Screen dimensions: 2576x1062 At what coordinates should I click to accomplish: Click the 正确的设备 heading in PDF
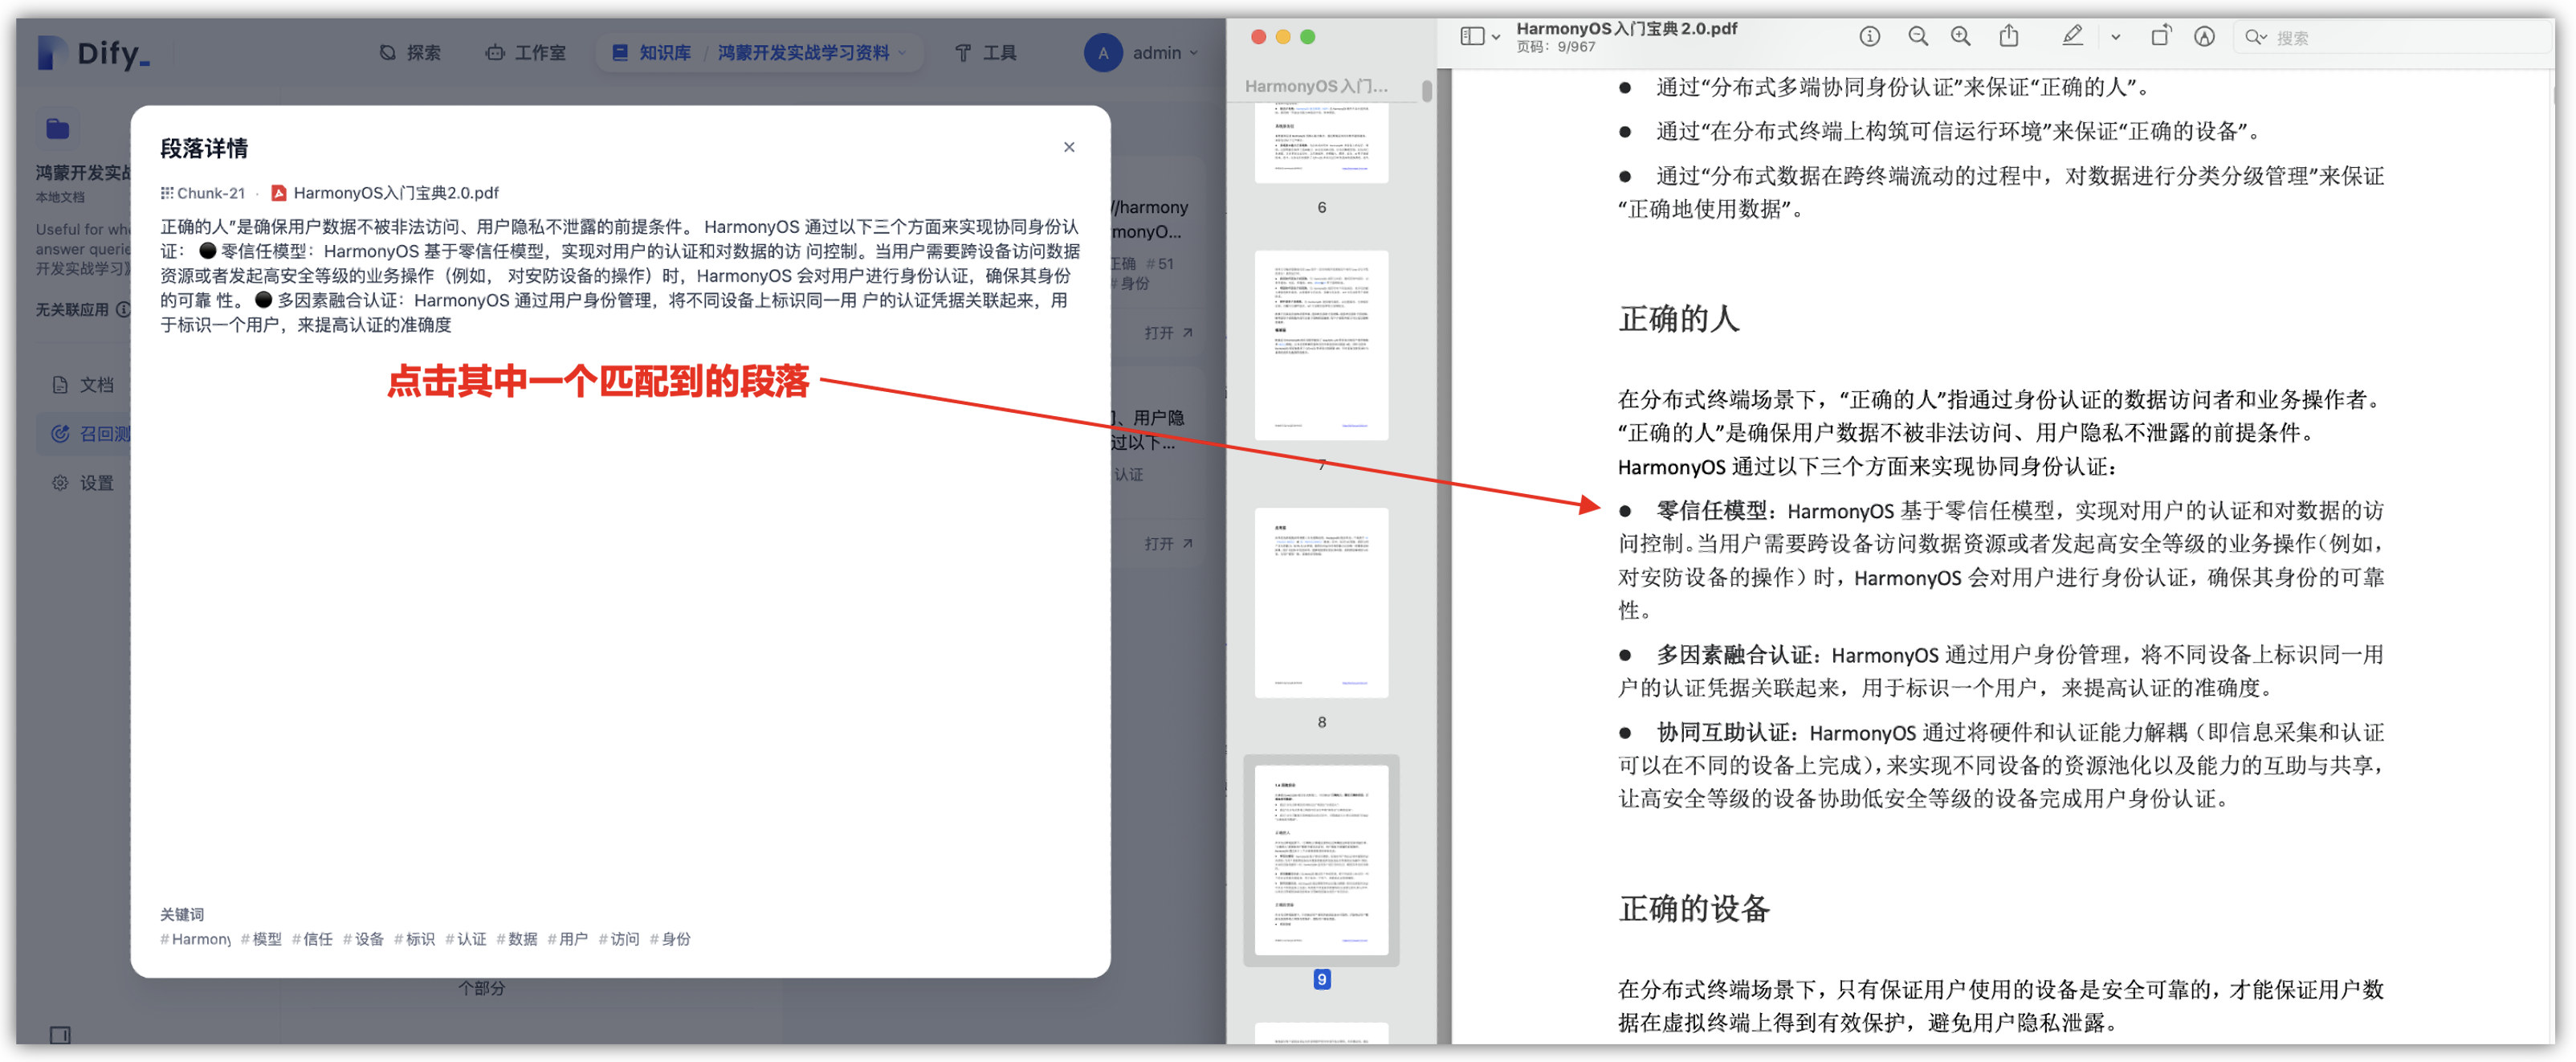tap(1694, 909)
